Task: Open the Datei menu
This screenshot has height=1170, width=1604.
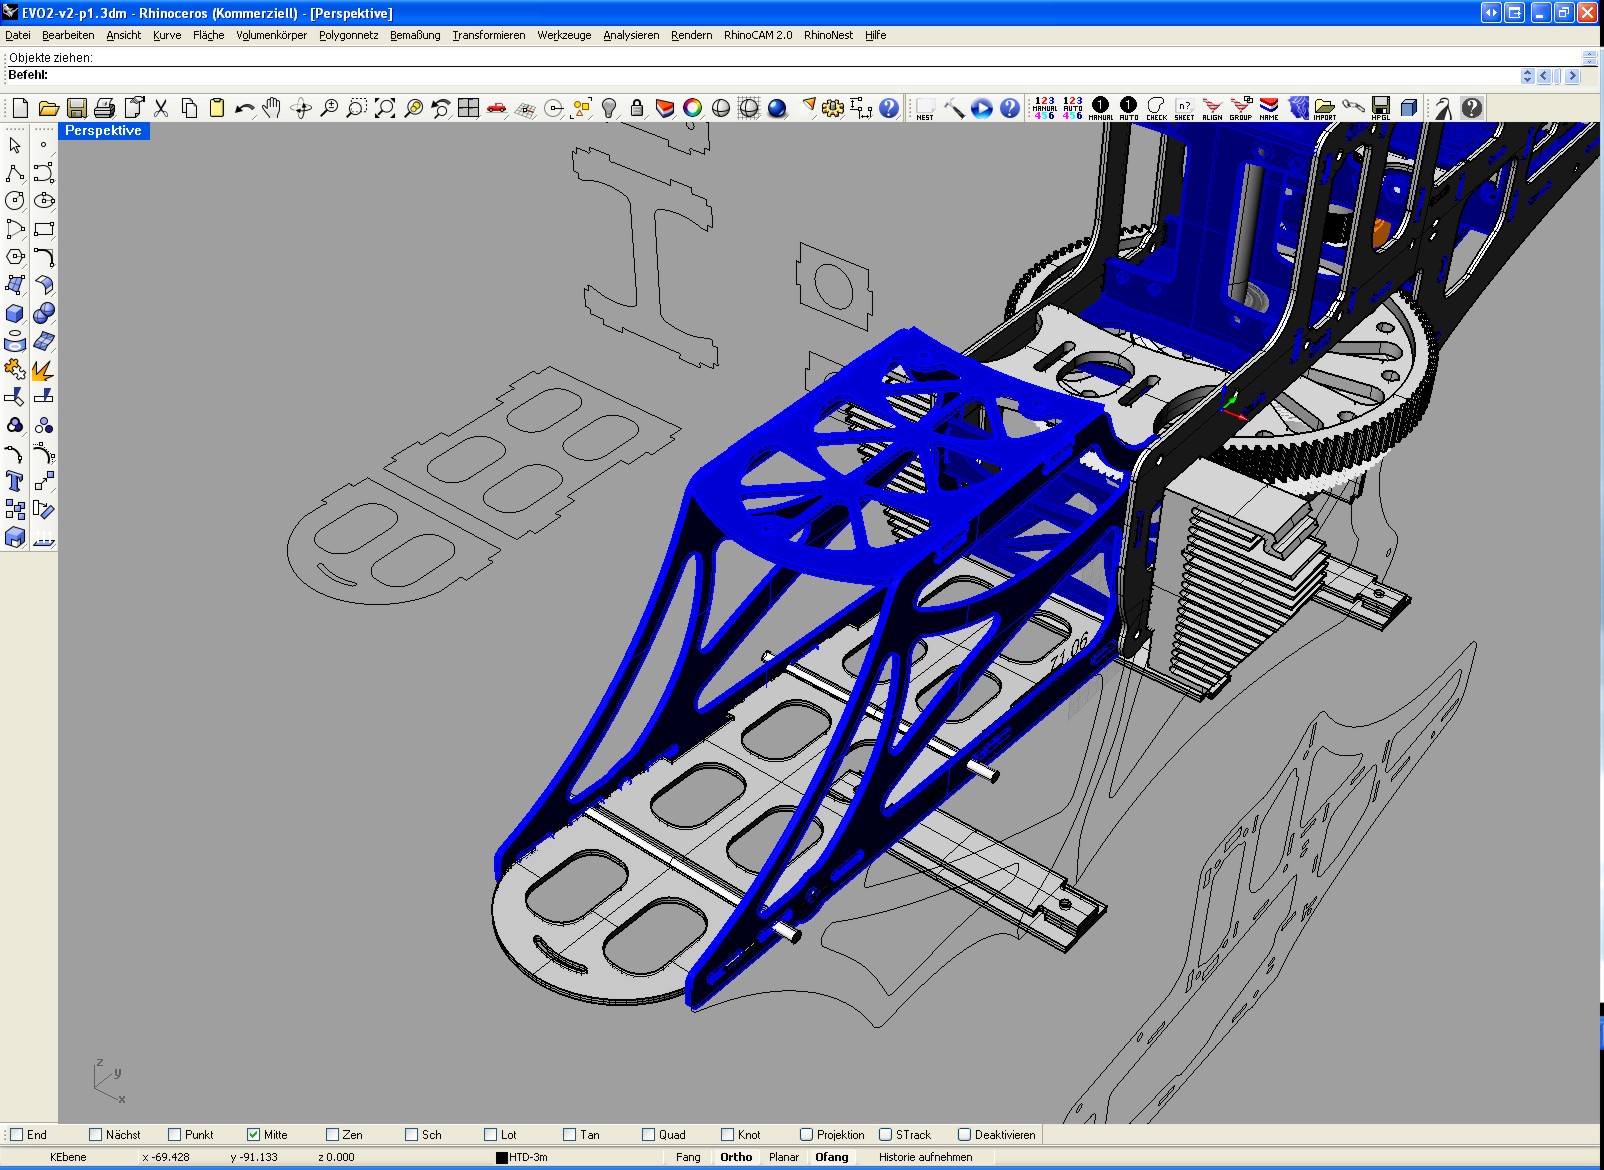Action: [18, 35]
